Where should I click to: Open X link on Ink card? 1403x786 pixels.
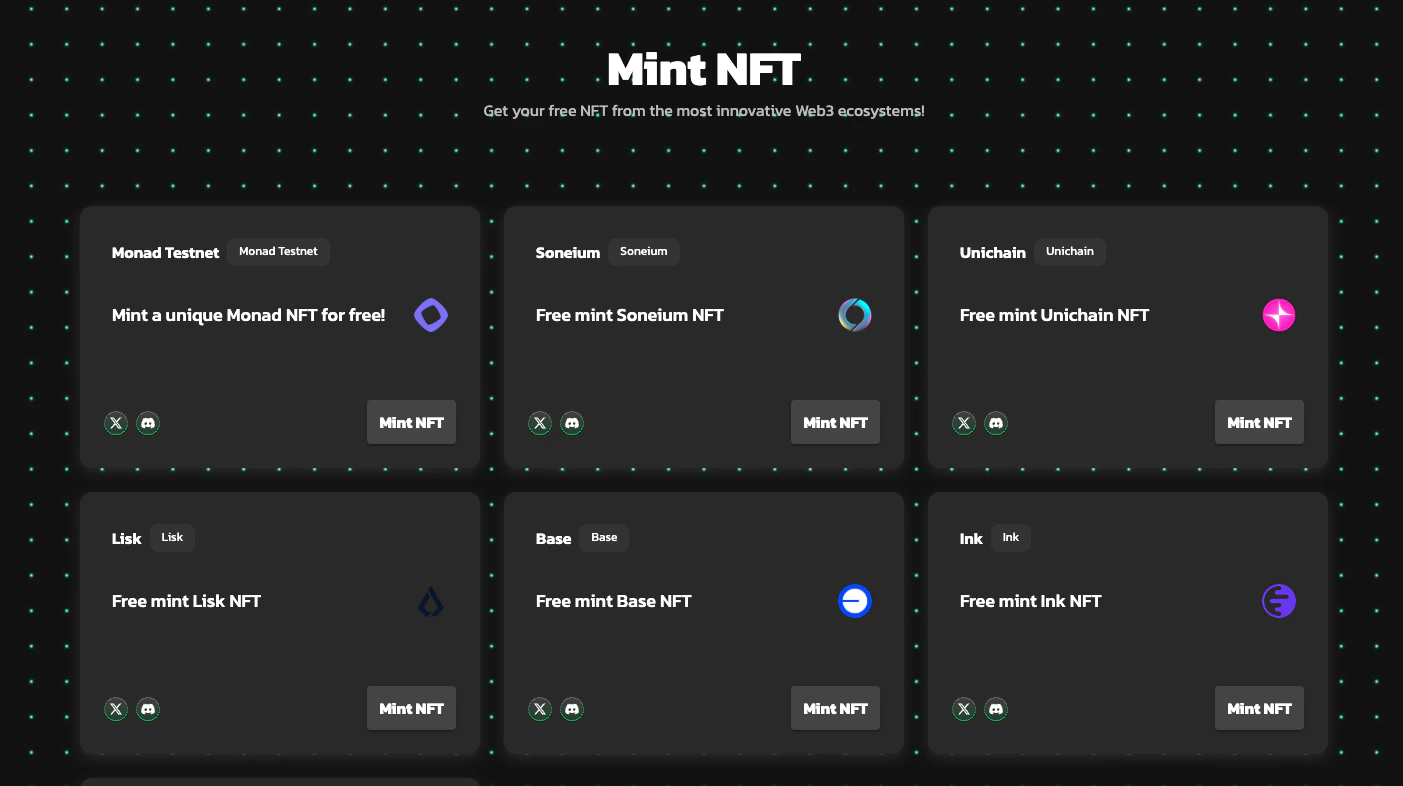[x=964, y=709]
